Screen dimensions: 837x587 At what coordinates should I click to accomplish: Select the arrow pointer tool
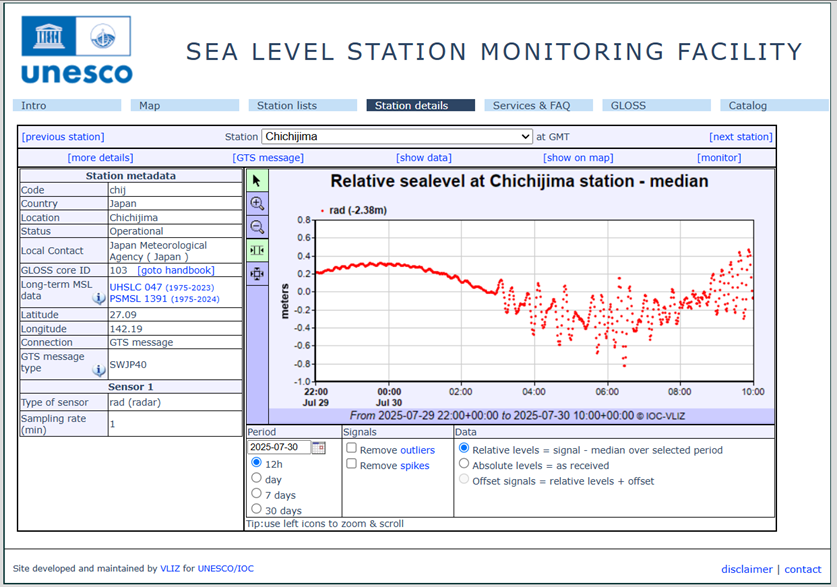click(x=257, y=179)
